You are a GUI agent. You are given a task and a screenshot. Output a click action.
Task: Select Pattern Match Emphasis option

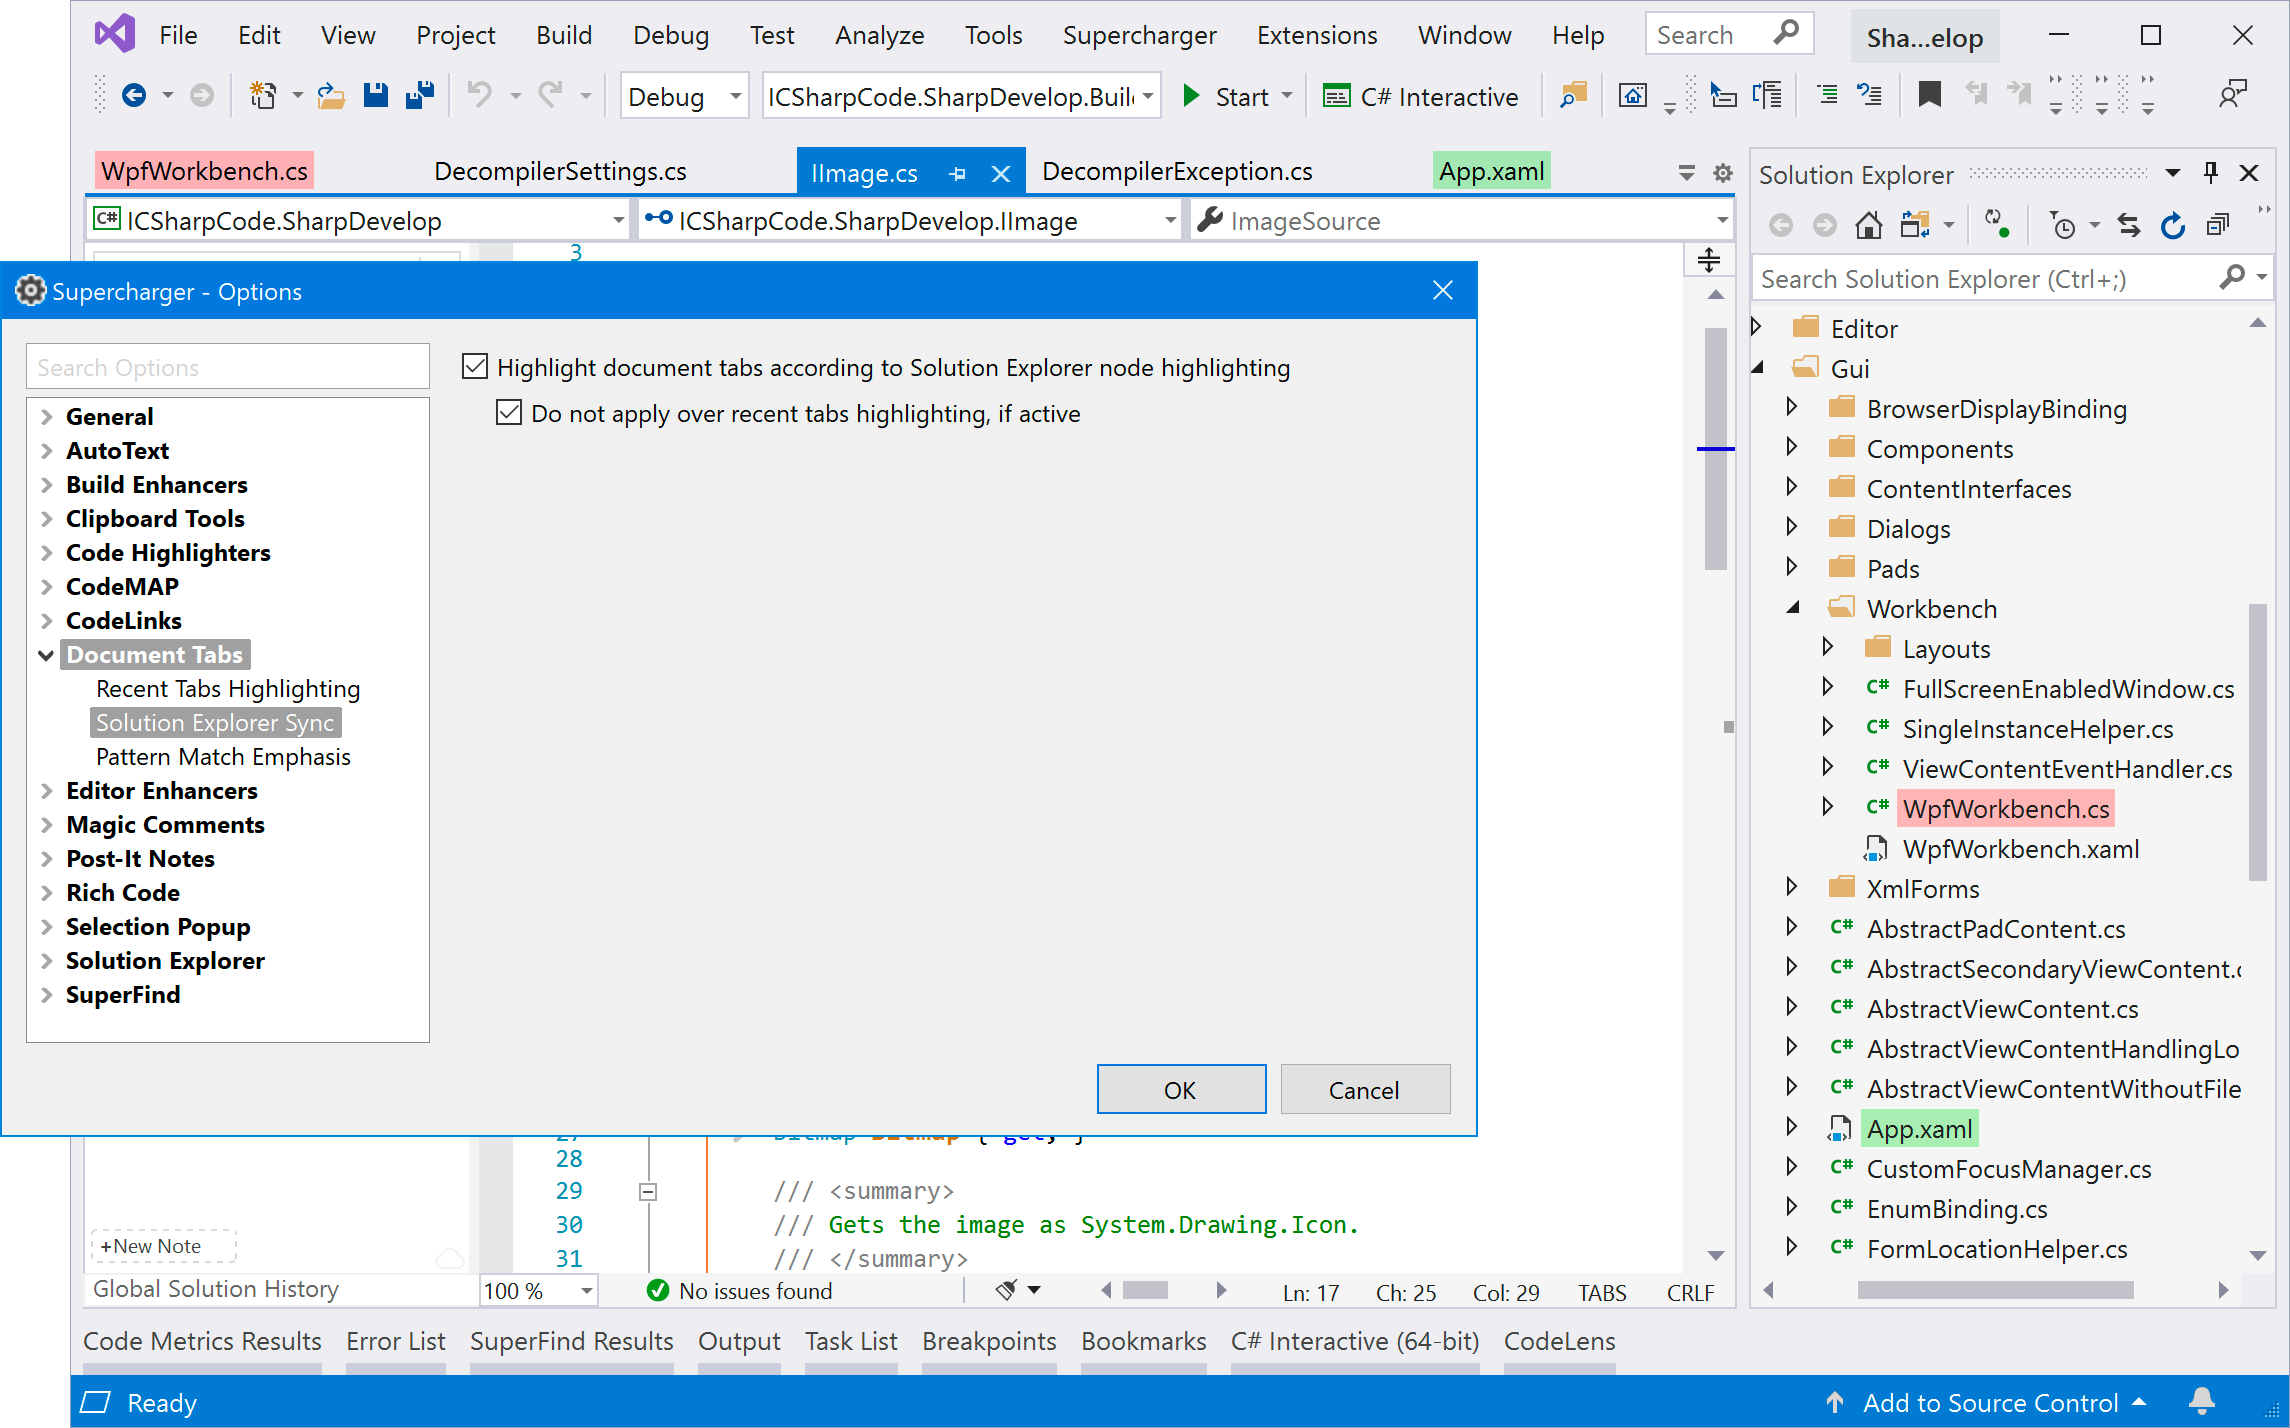pyautogui.click(x=223, y=757)
